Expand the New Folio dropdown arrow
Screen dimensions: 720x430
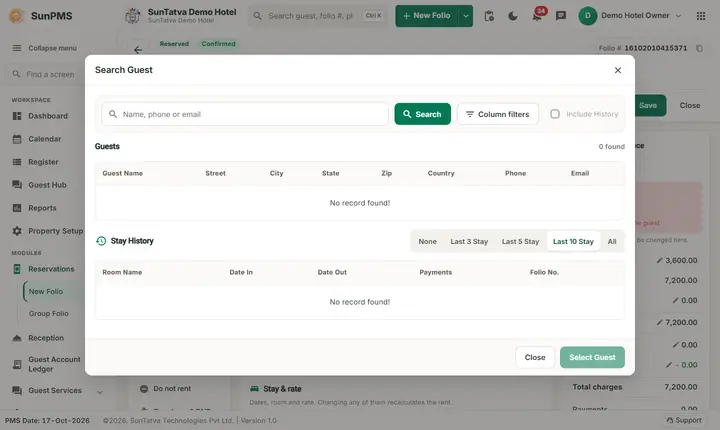coord(466,16)
